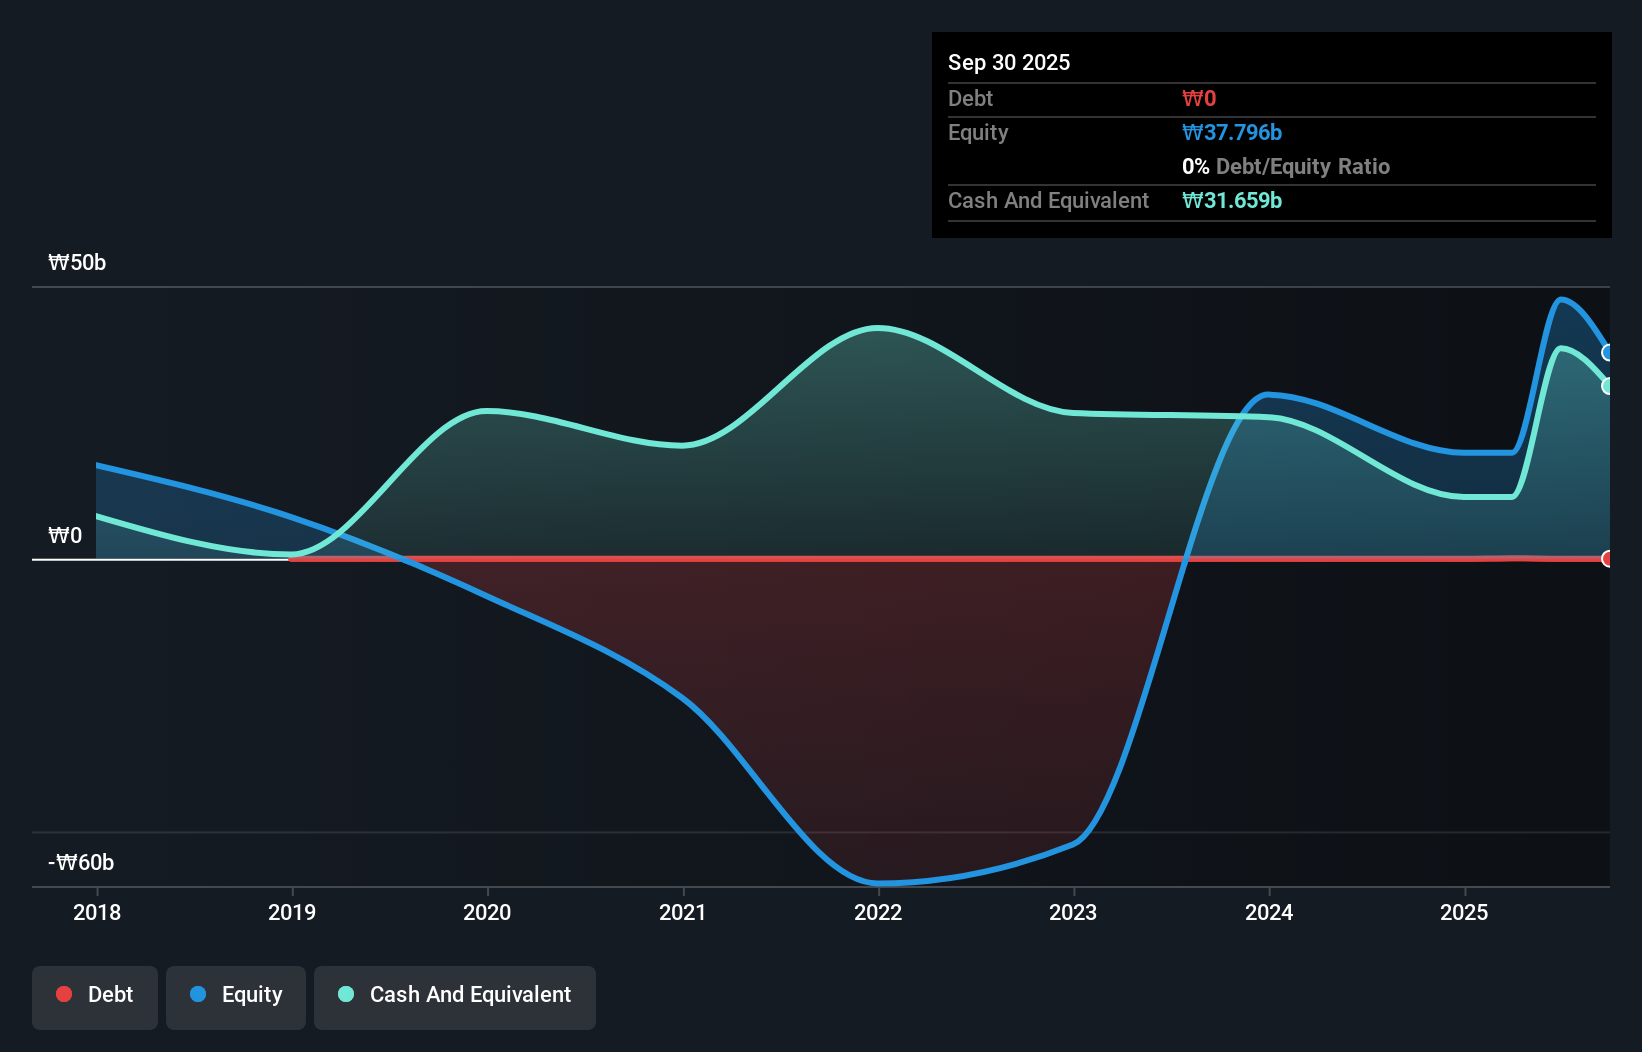Click the currency symbol on ₩50b axis label
This screenshot has height=1052, width=1642.
60,262
